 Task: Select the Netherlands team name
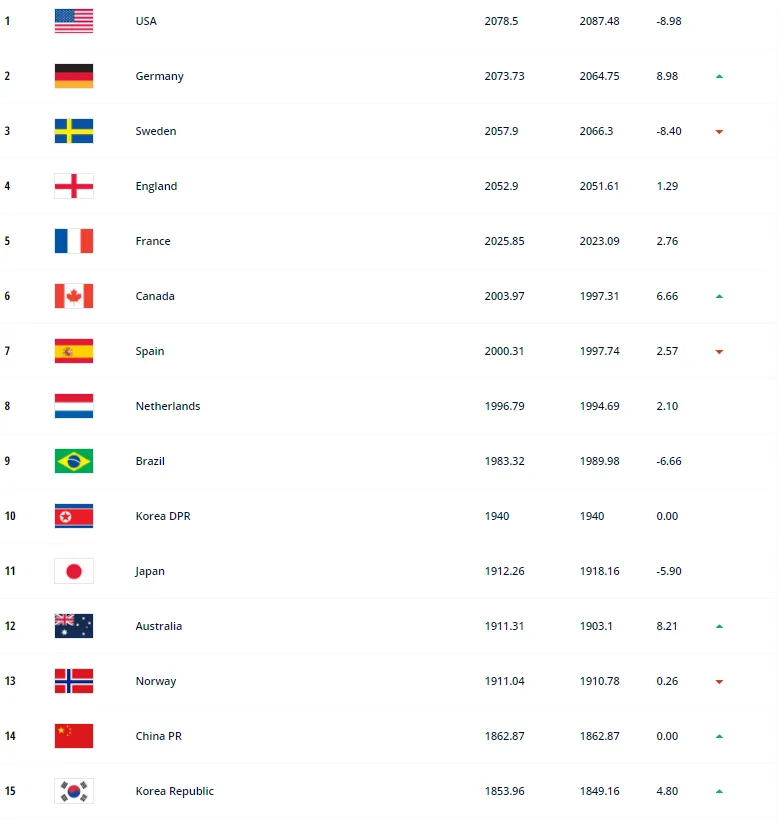click(x=168, y=406)
